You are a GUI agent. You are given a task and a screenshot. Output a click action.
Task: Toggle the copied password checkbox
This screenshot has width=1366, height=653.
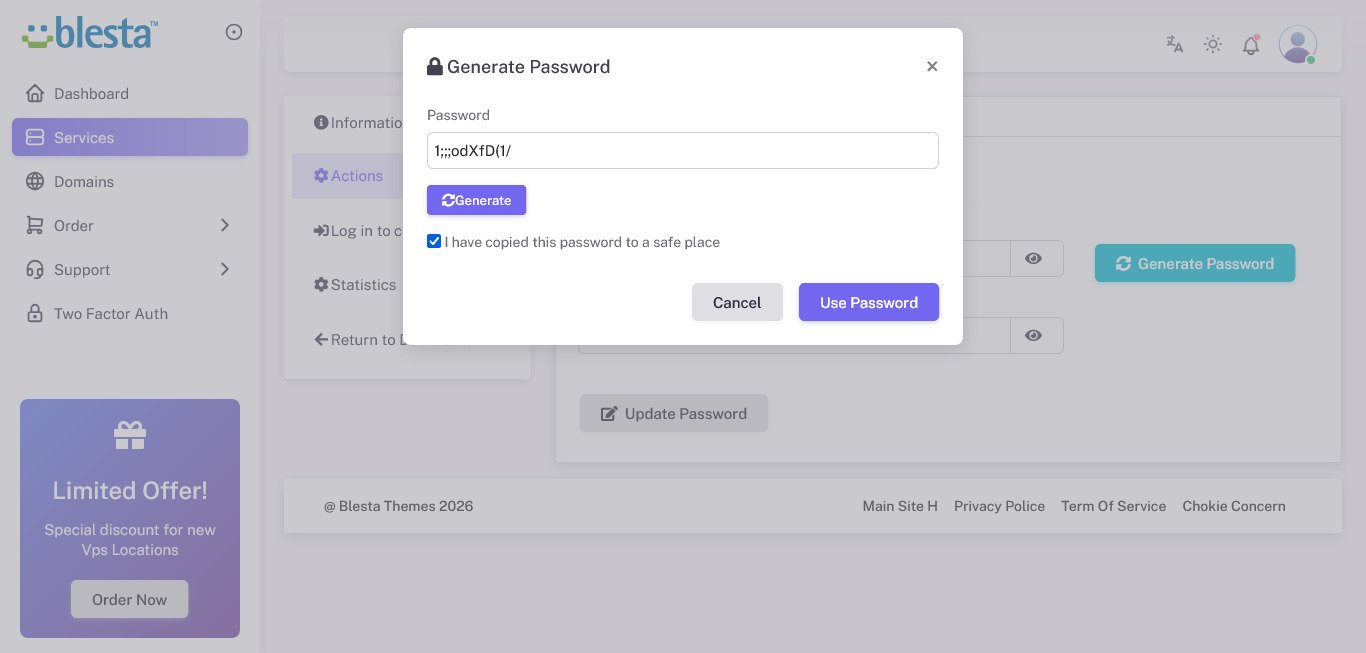click(434, 241)
